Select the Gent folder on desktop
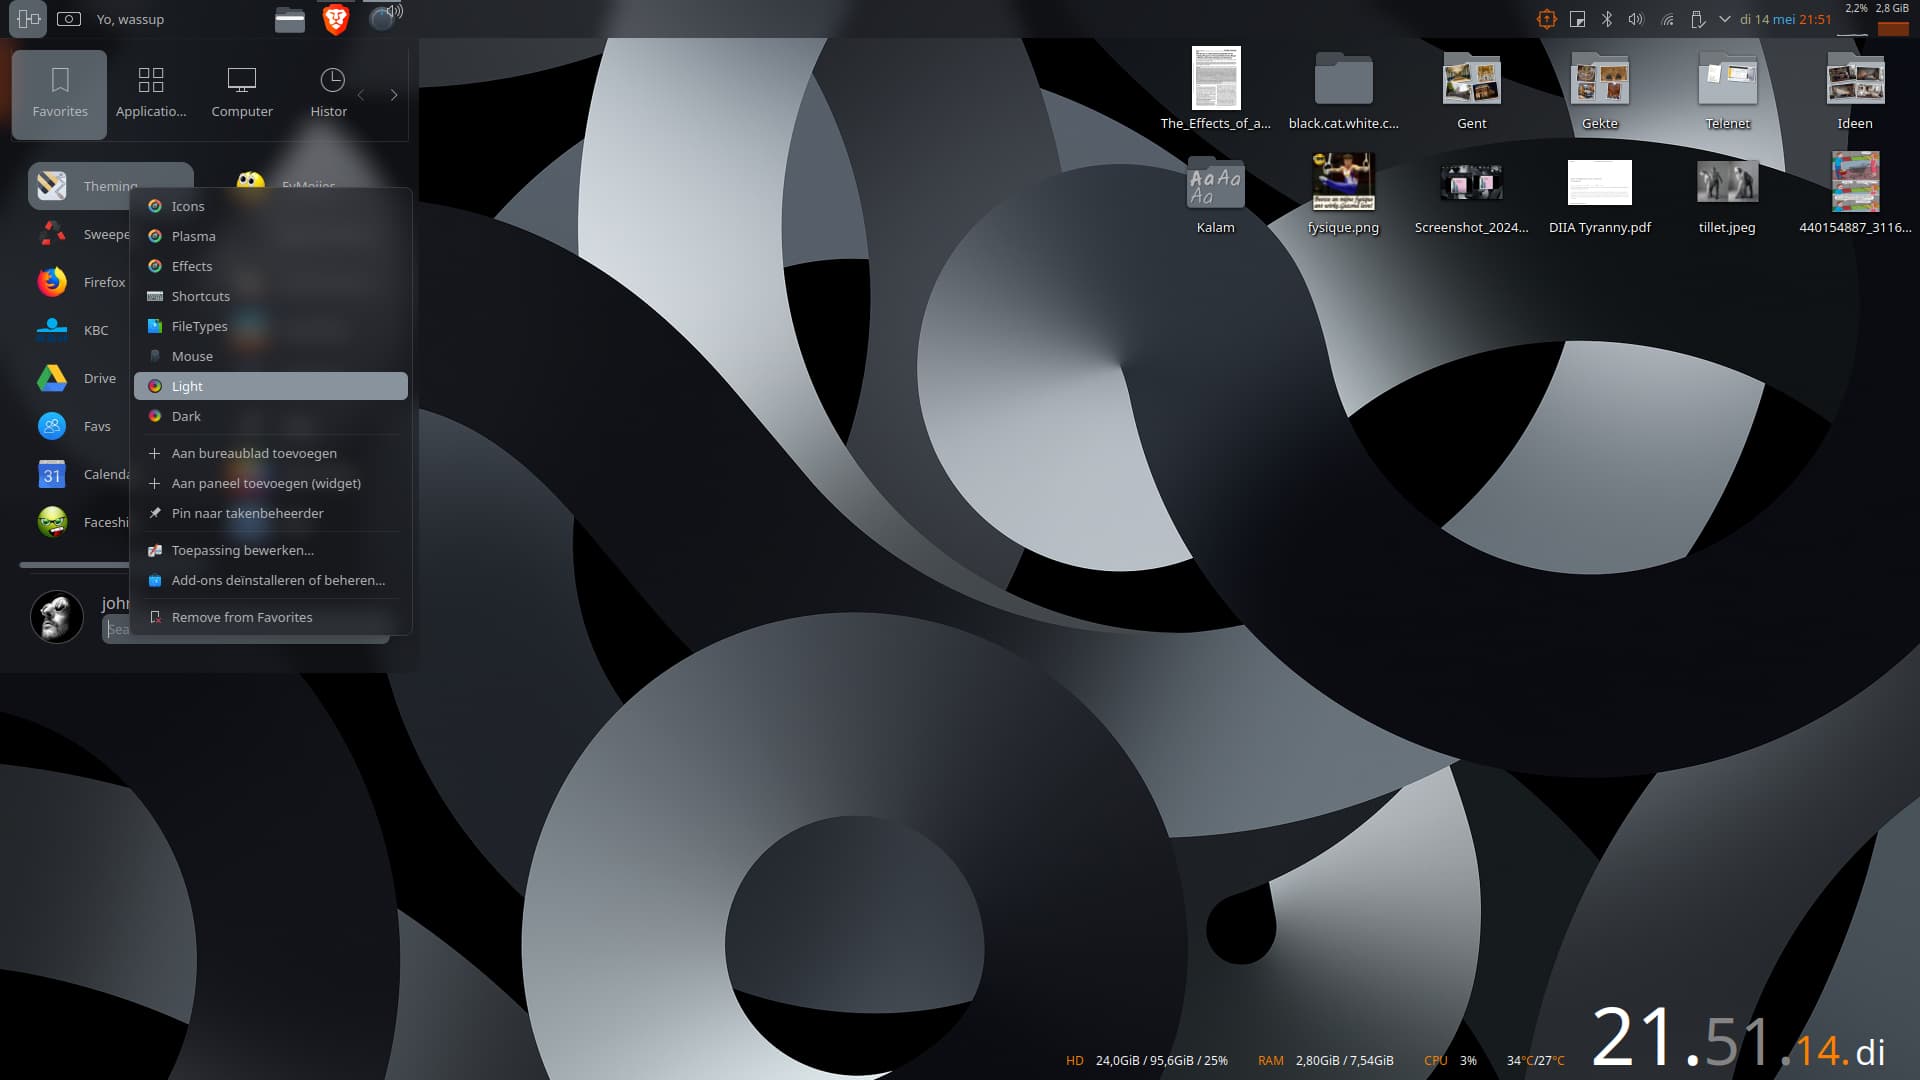Viewport: 1920px width, 1080px height. (x=1471, y=88)
